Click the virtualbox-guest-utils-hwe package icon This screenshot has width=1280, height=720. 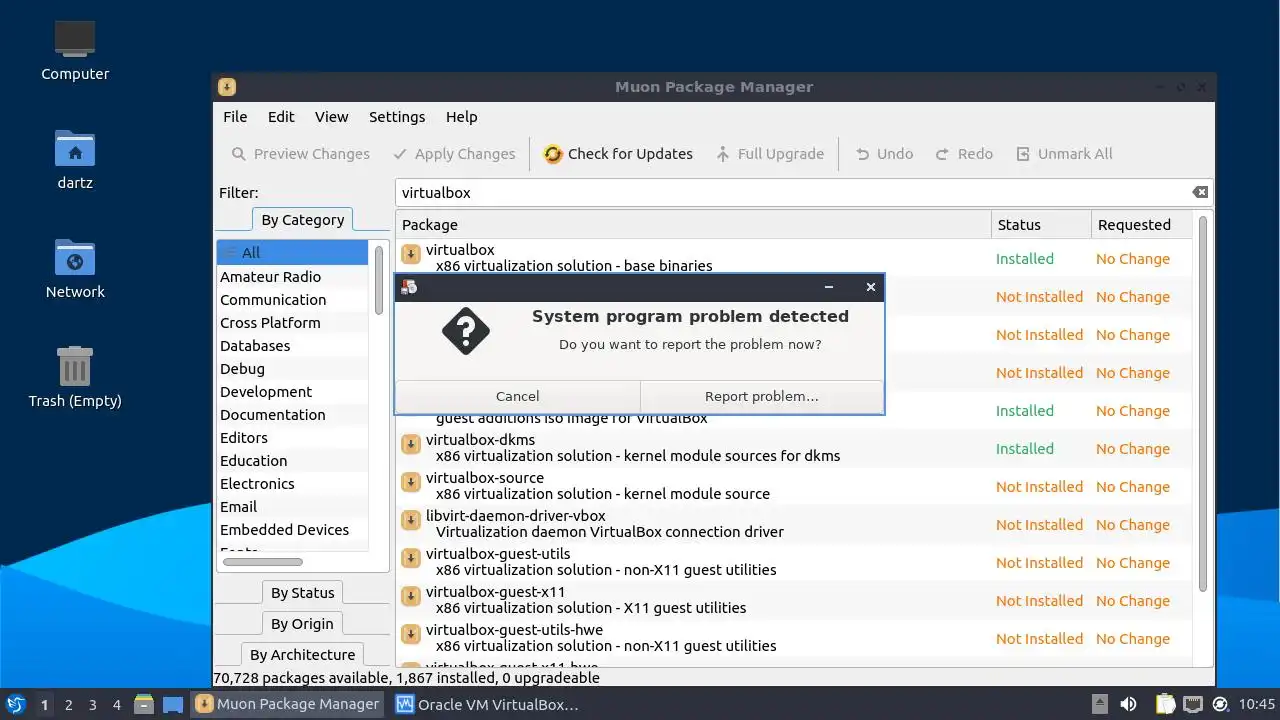410,634
